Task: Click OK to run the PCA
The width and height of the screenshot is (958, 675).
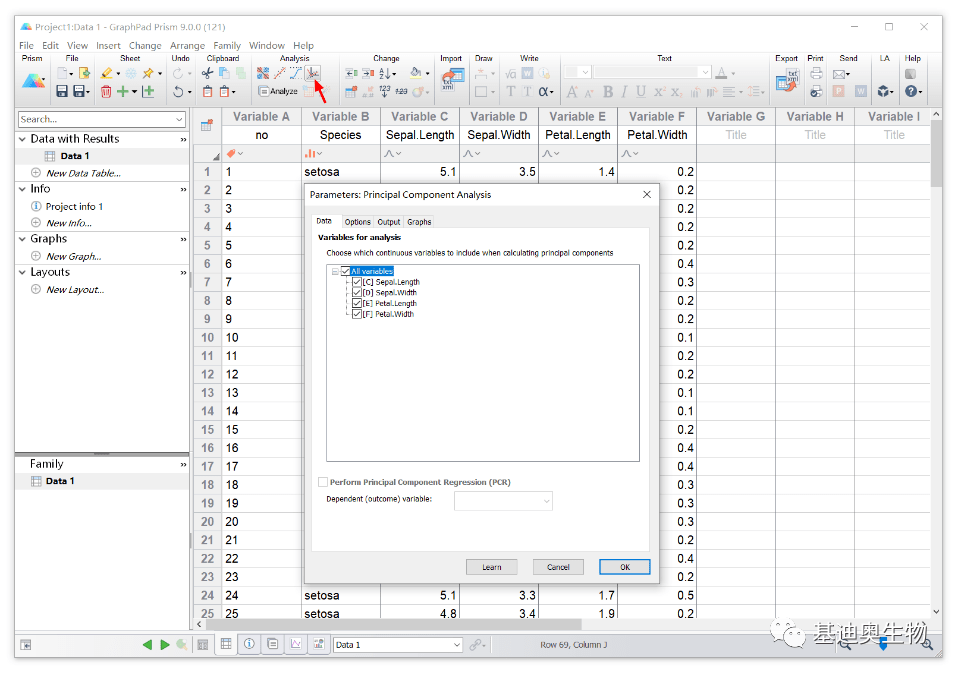Action: (624, 567)
